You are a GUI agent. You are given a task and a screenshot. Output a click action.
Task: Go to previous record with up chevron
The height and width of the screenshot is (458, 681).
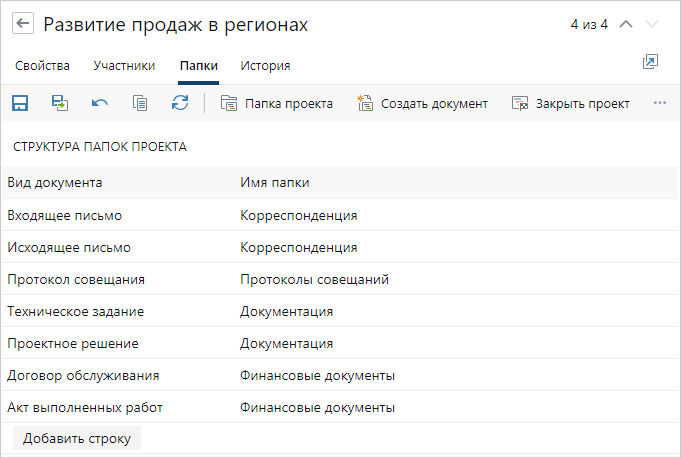626,24
